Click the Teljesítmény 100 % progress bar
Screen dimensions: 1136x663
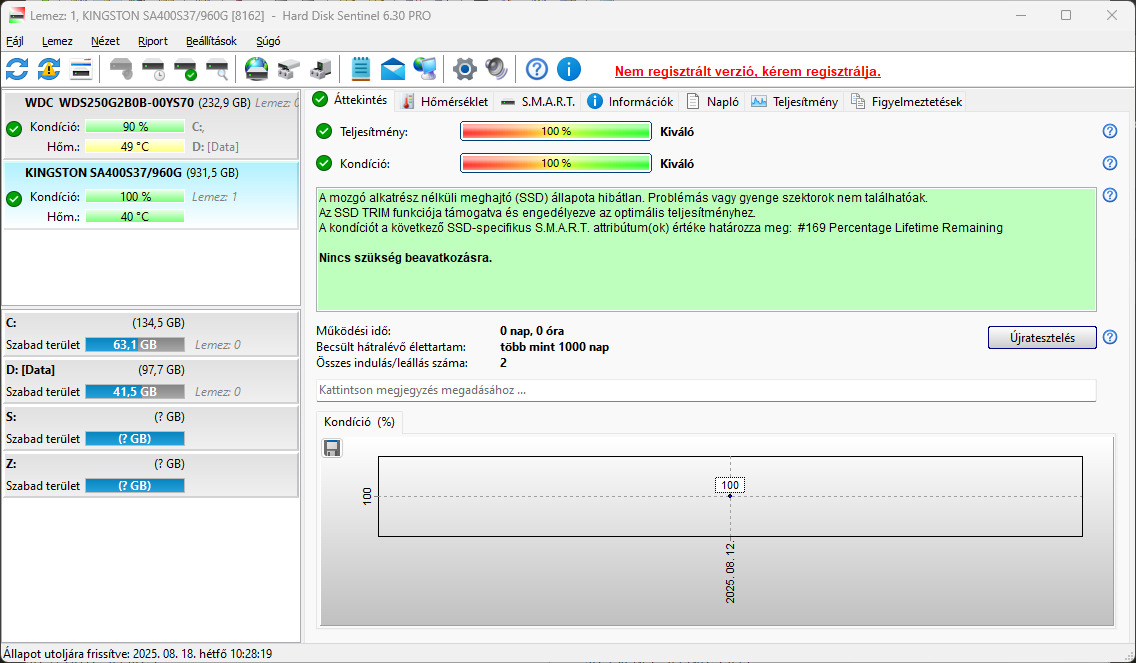[x=556, y=132]
